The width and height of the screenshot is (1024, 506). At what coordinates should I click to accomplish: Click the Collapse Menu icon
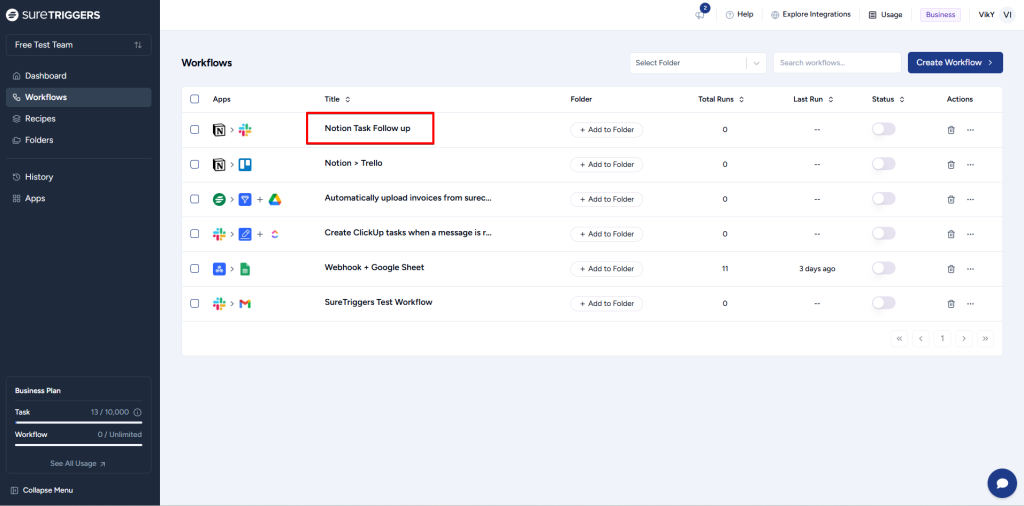tap(14, 490)
